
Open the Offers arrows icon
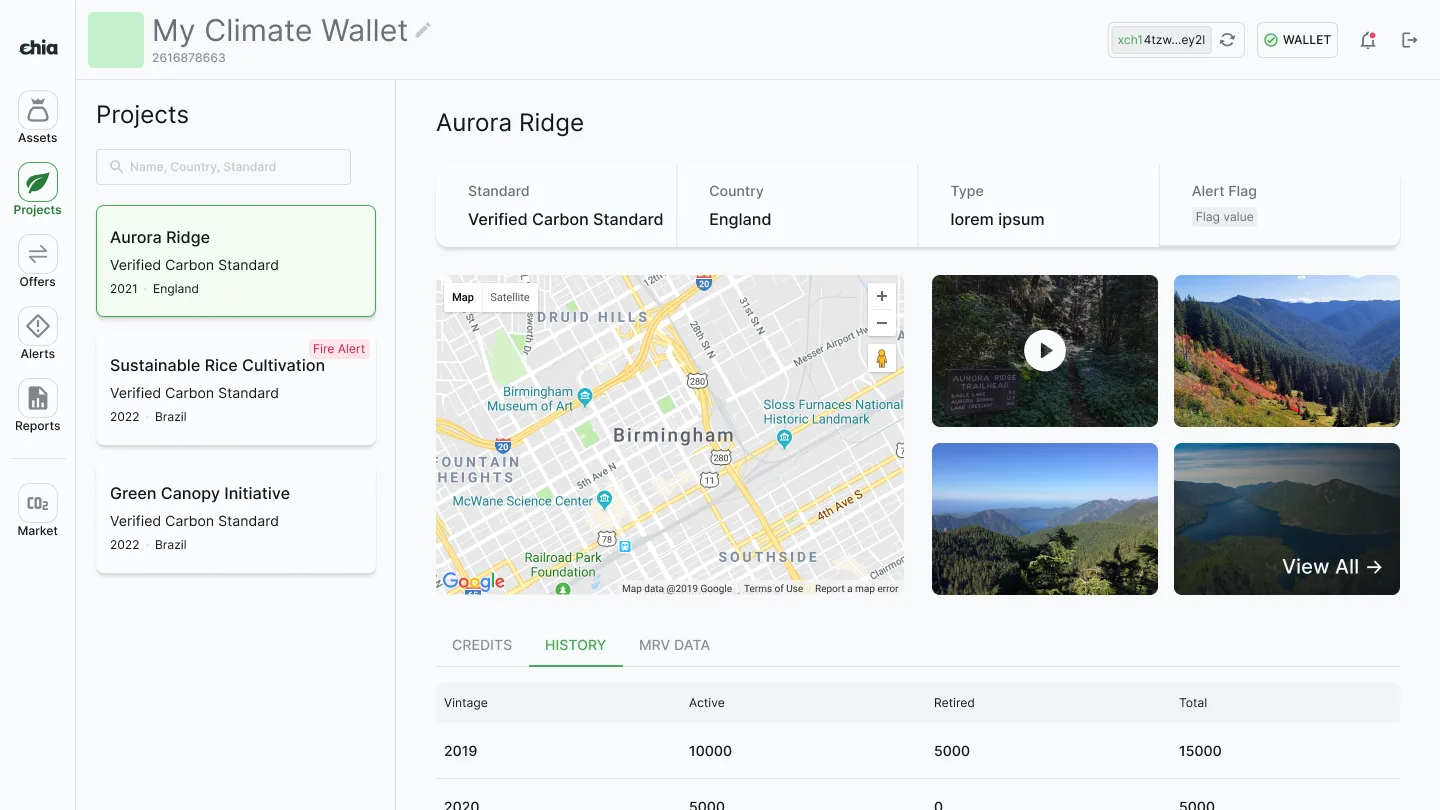38,254
